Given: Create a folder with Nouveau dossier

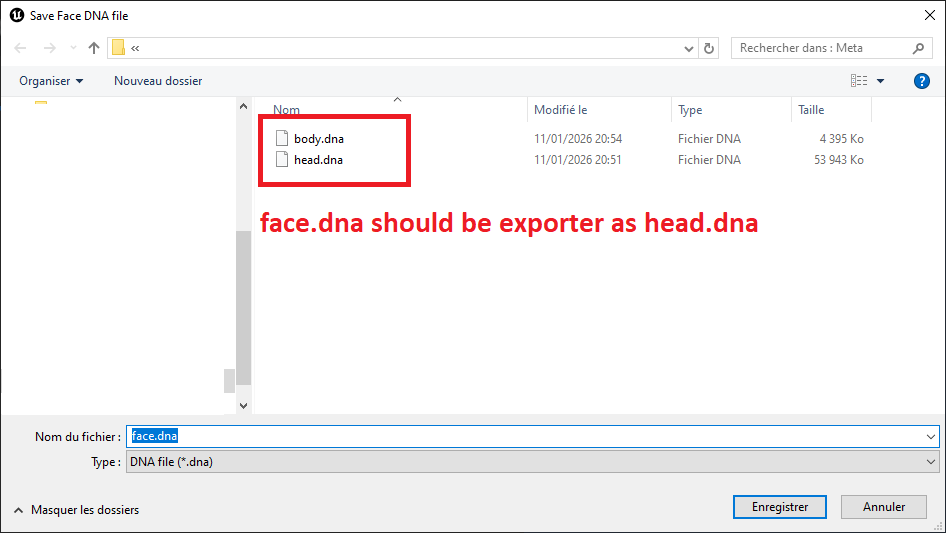Looking at the screenshot, I should click(158, 81).
